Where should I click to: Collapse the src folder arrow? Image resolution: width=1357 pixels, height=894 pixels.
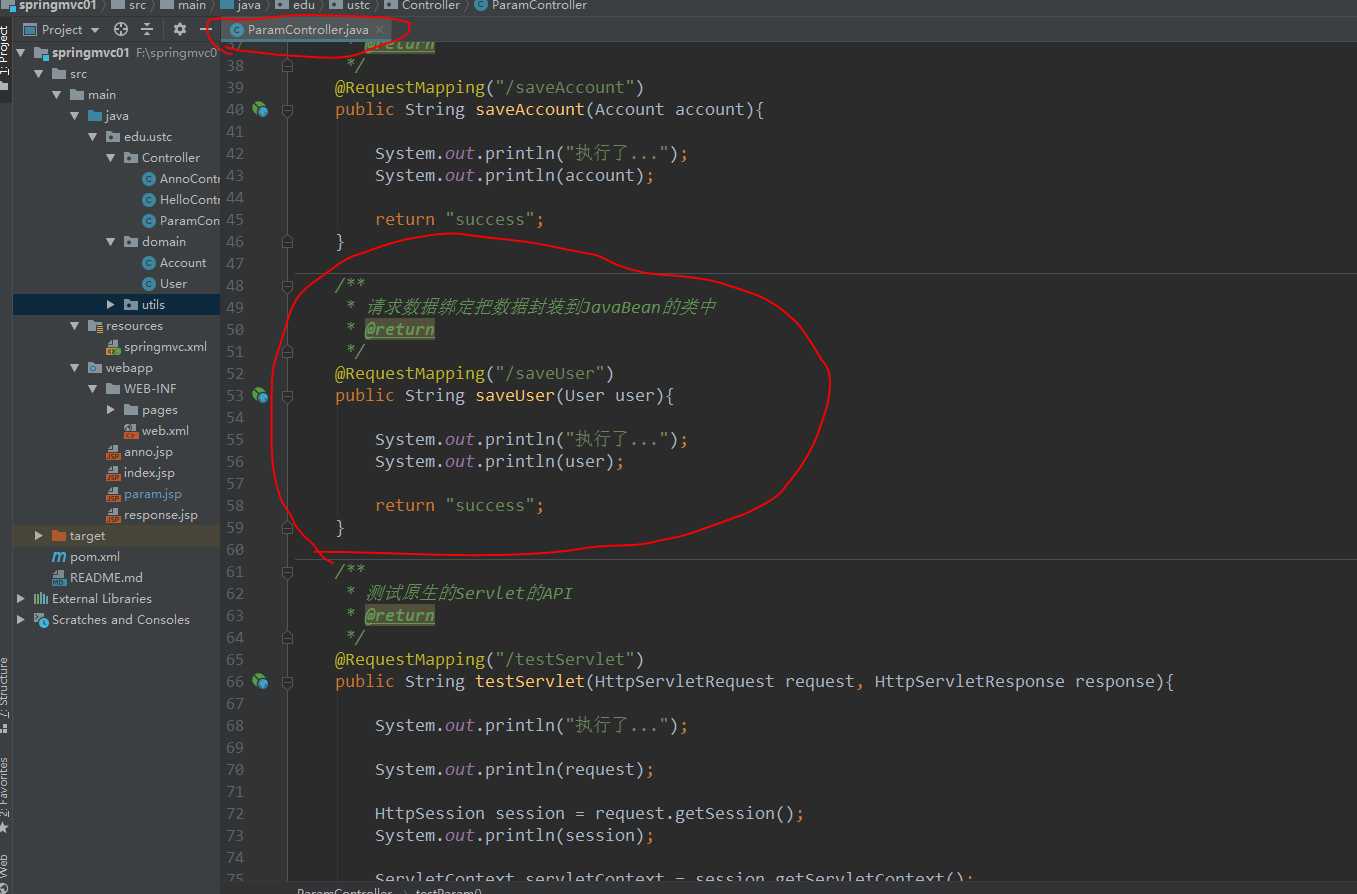point(39,74)
